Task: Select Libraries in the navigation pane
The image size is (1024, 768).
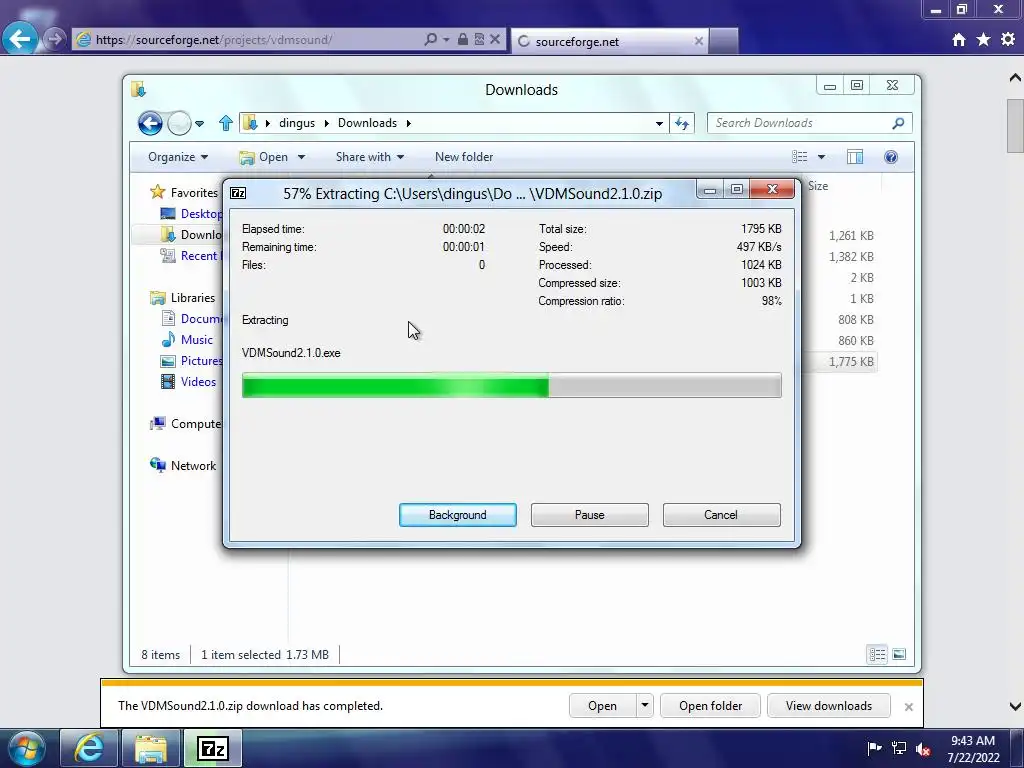Action: pyautogui.click(x=182, y=297)
